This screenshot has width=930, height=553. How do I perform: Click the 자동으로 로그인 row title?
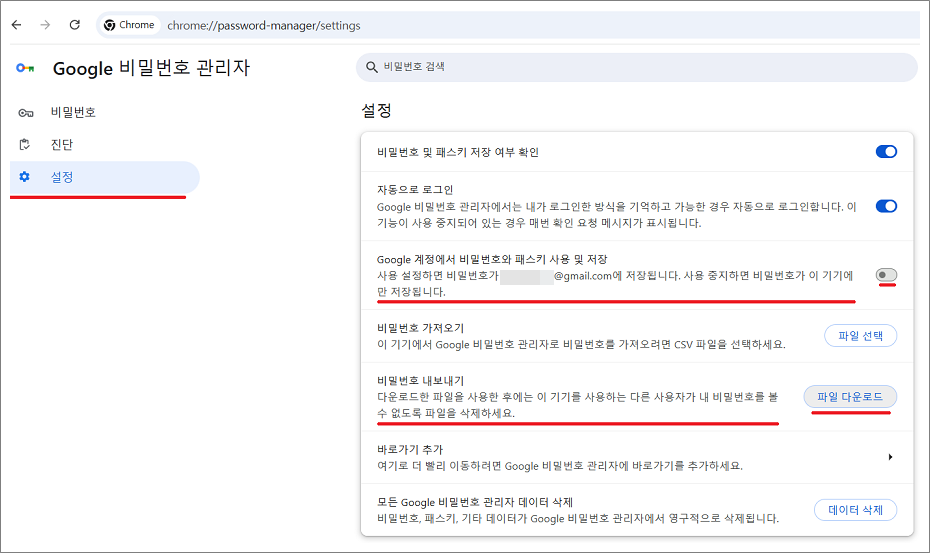[x=415, y=190]
